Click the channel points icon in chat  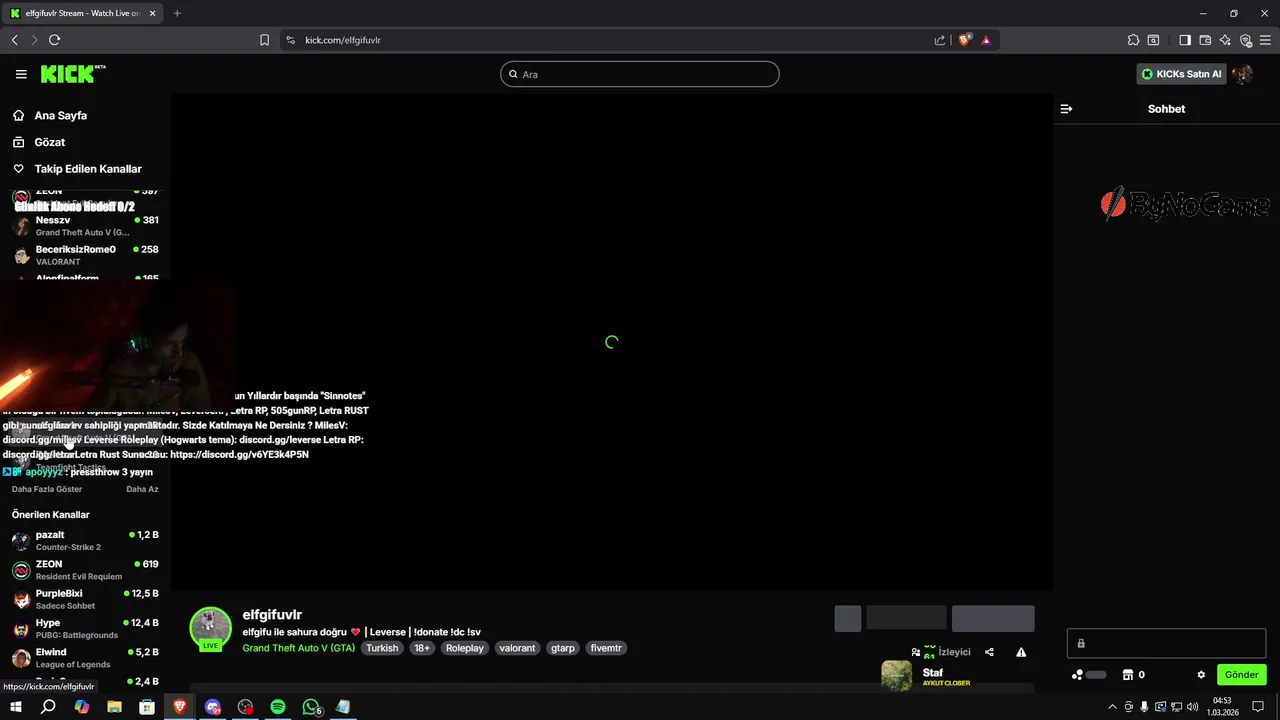[1077, 675]
